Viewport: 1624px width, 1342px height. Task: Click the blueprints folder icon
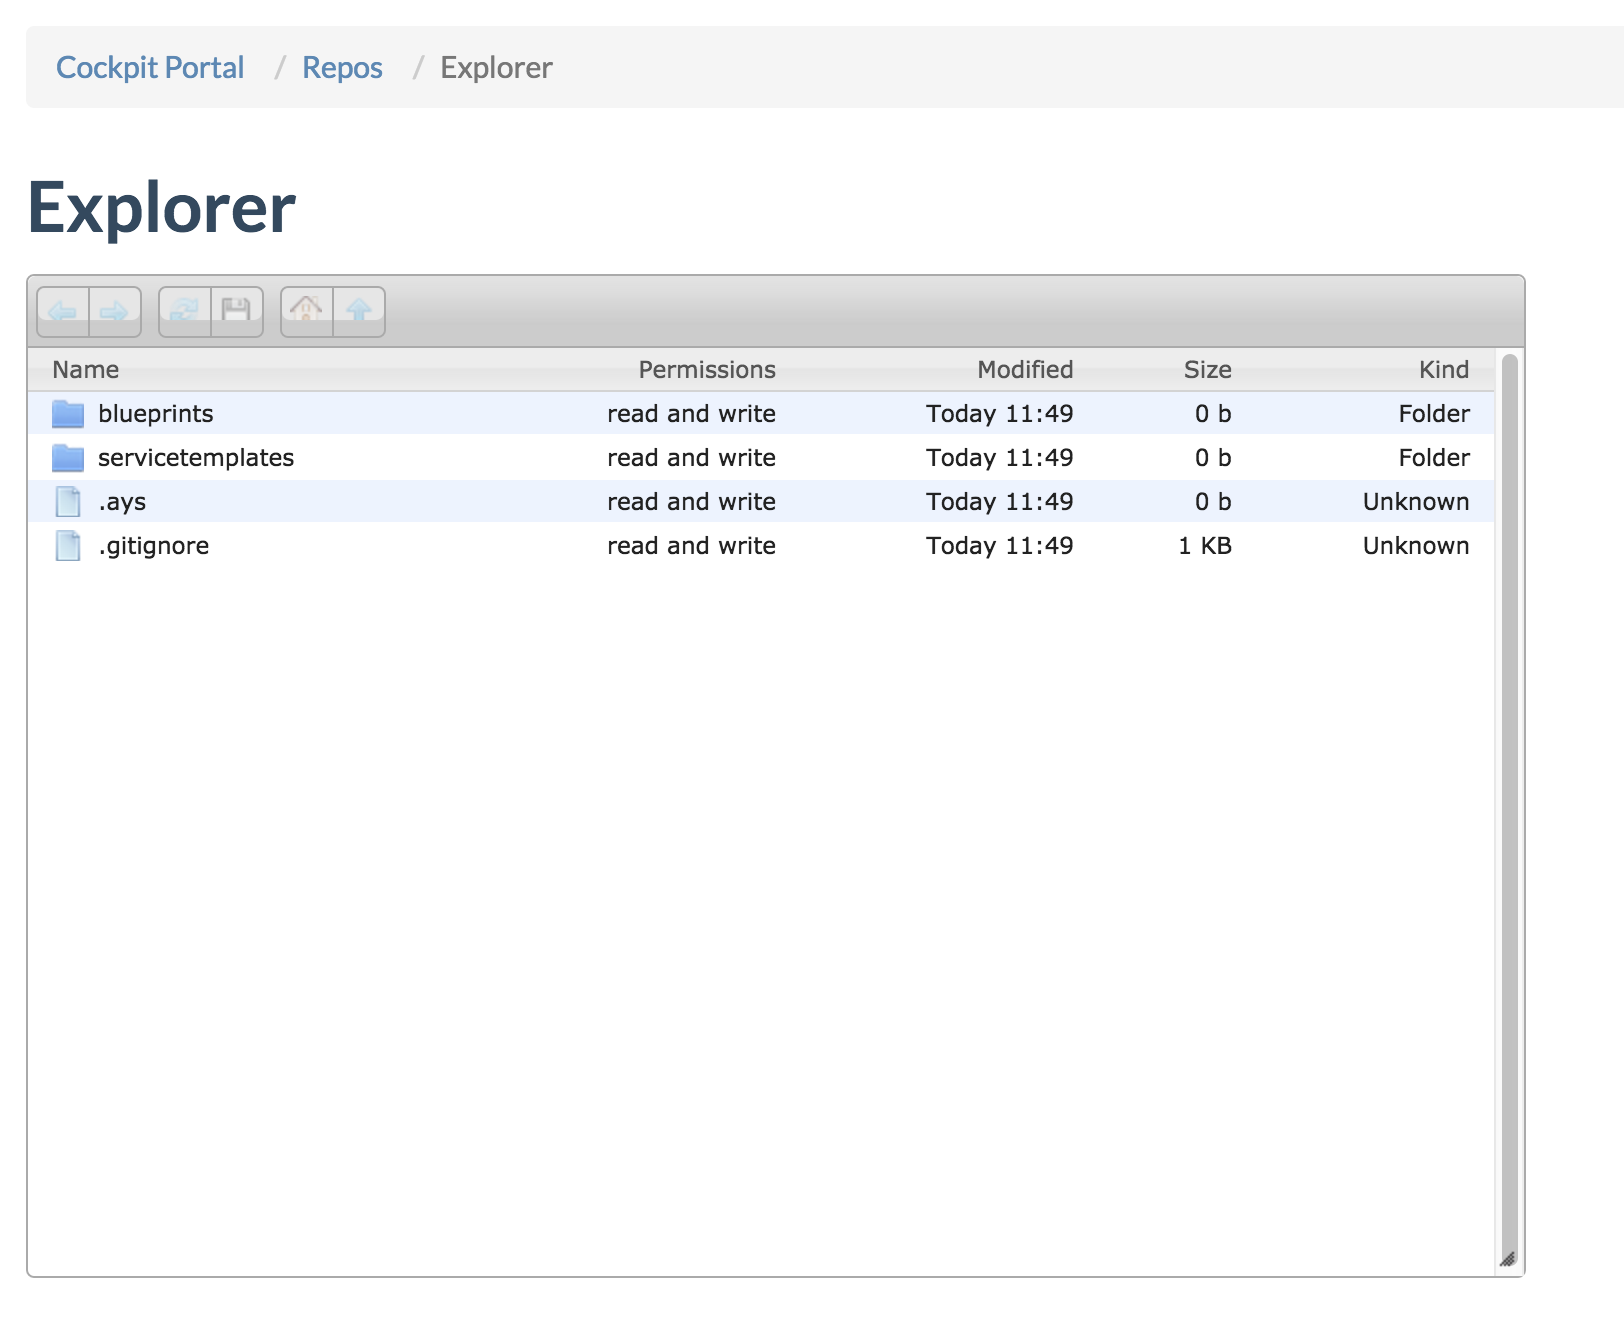68,414
